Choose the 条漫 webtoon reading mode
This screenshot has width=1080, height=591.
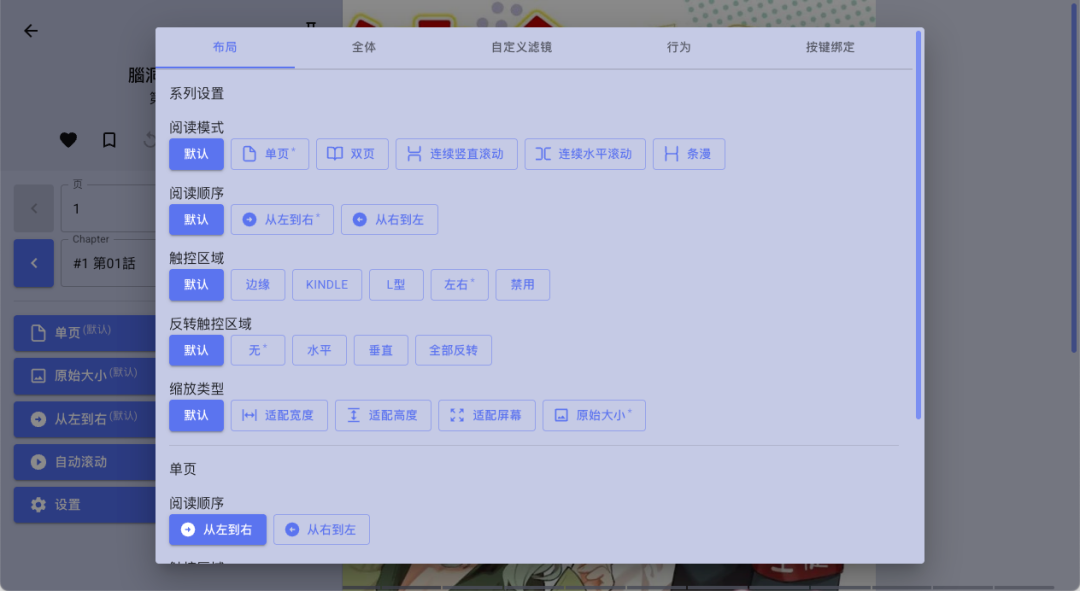(688, 153)
